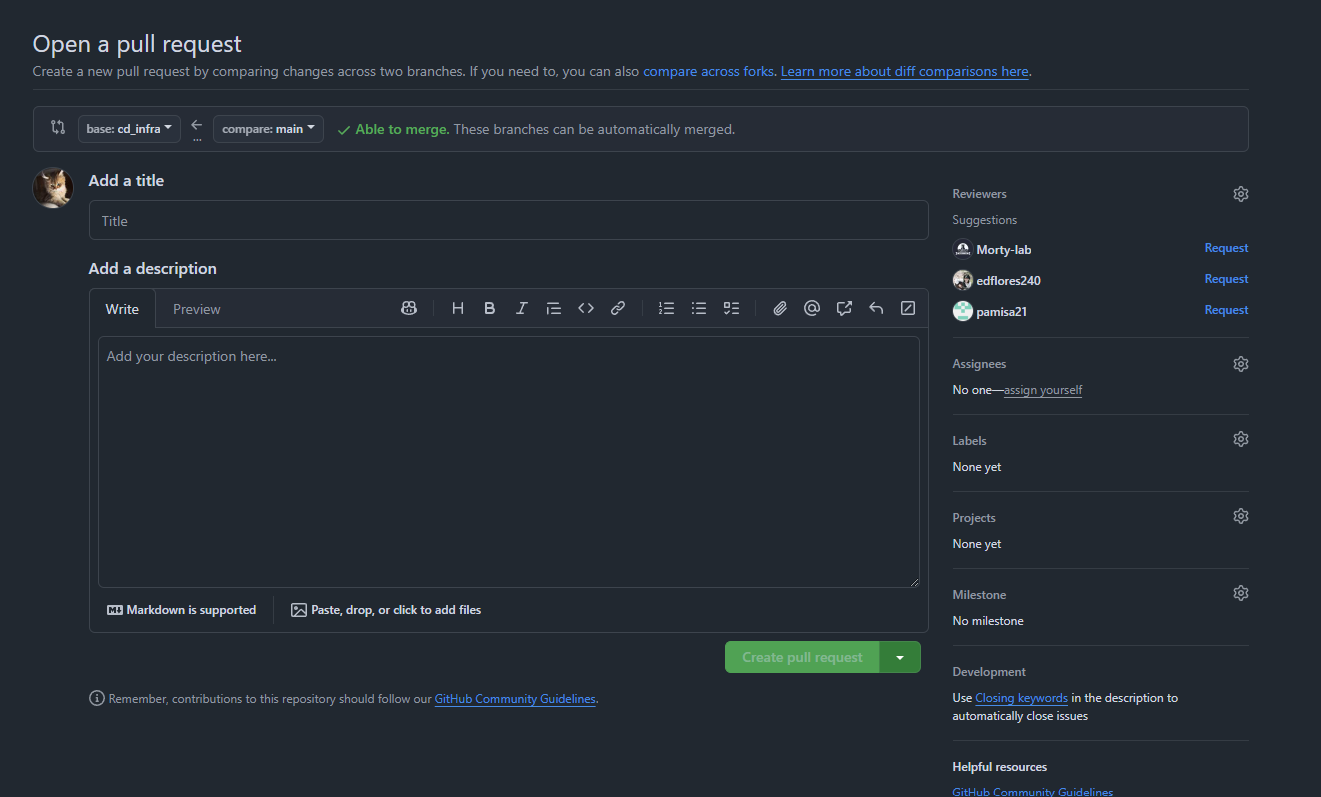The height and width of the screenshot is (797, 1321).
Task: Open the Labels gear settings
Action: (x=1241, y=439)
